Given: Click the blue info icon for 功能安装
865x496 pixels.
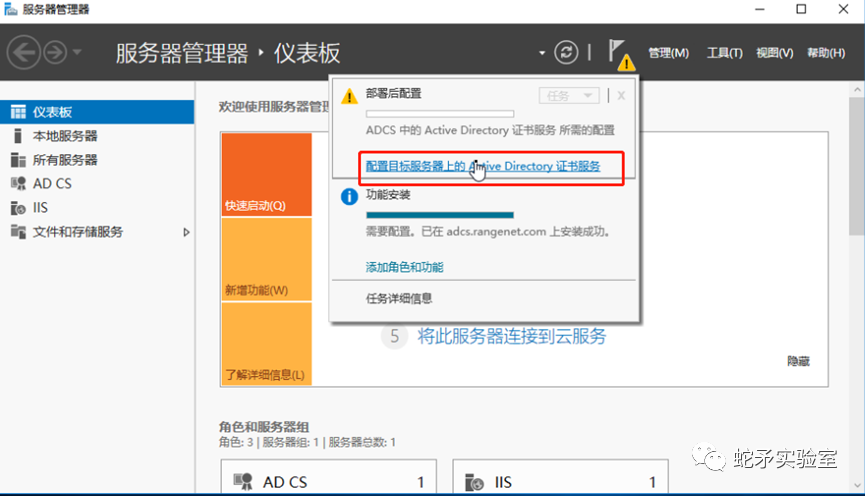Looking at the screenshot, I should point(349,196).
